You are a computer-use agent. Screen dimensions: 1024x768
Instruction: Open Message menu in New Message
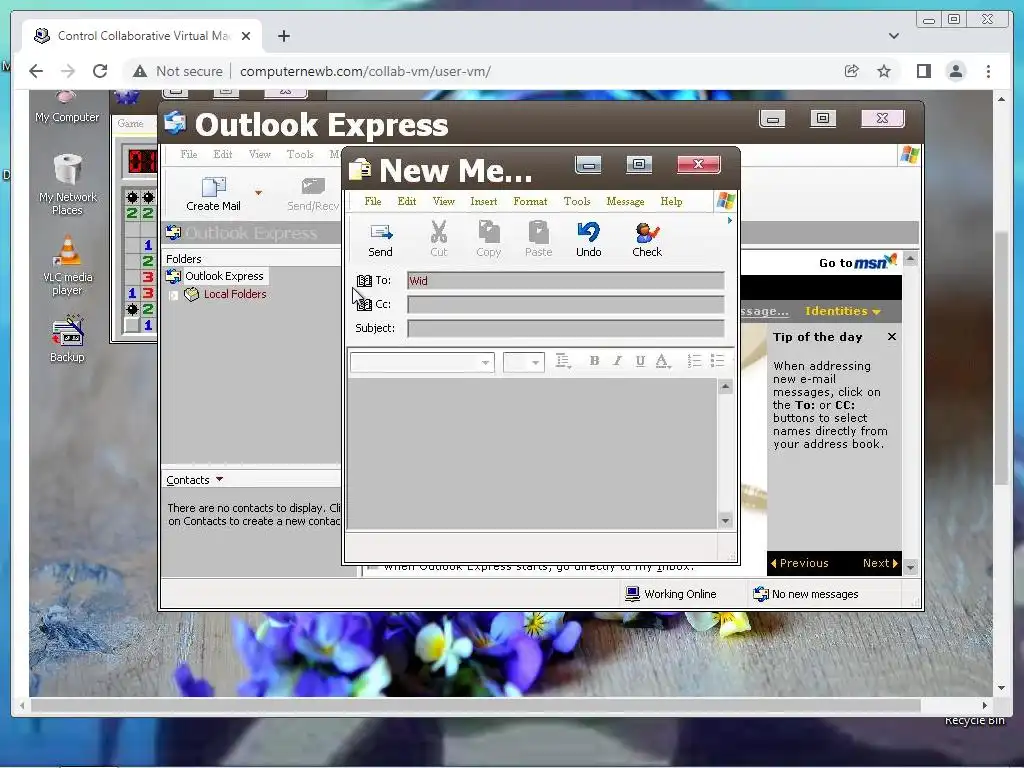[x=625, y=201]
